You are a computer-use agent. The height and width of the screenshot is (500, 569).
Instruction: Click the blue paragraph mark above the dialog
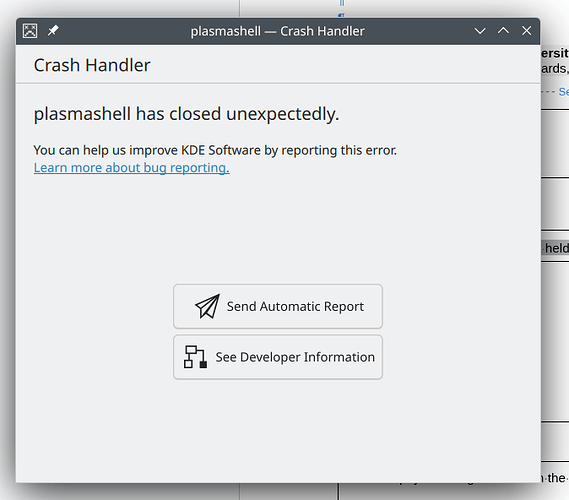(341, 15)
